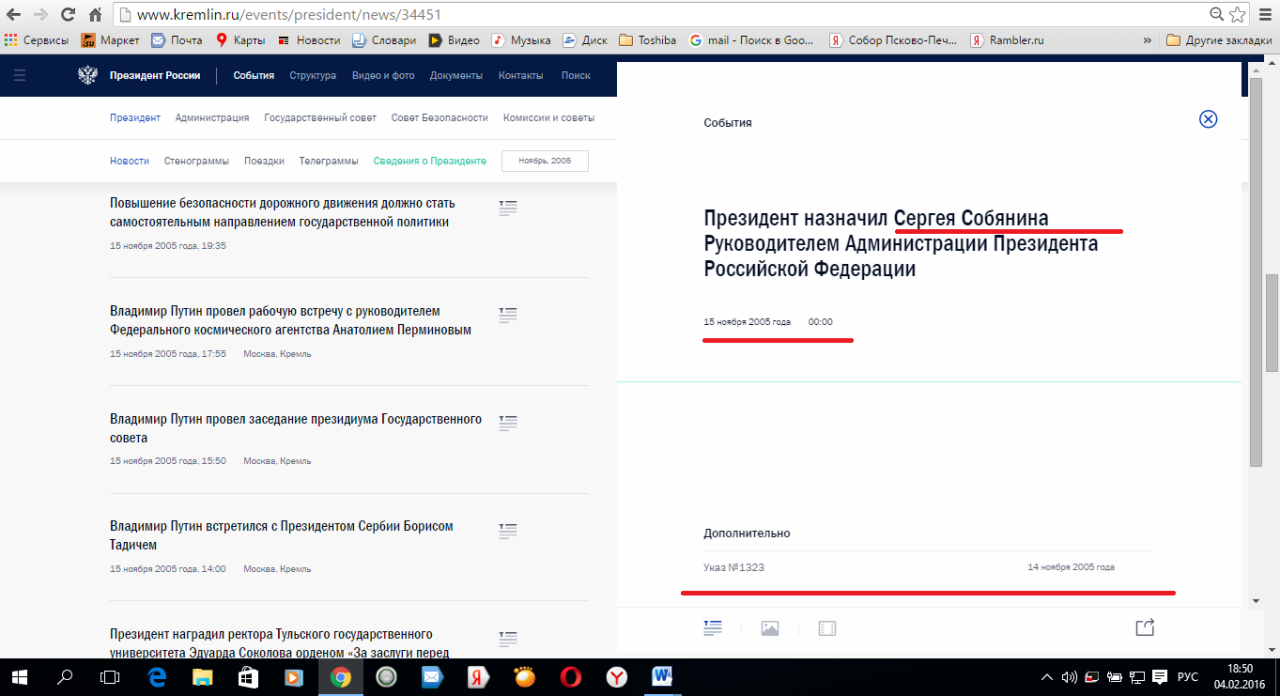Open the Почта bookmark
1280x696 pixels.
(177, 40)
